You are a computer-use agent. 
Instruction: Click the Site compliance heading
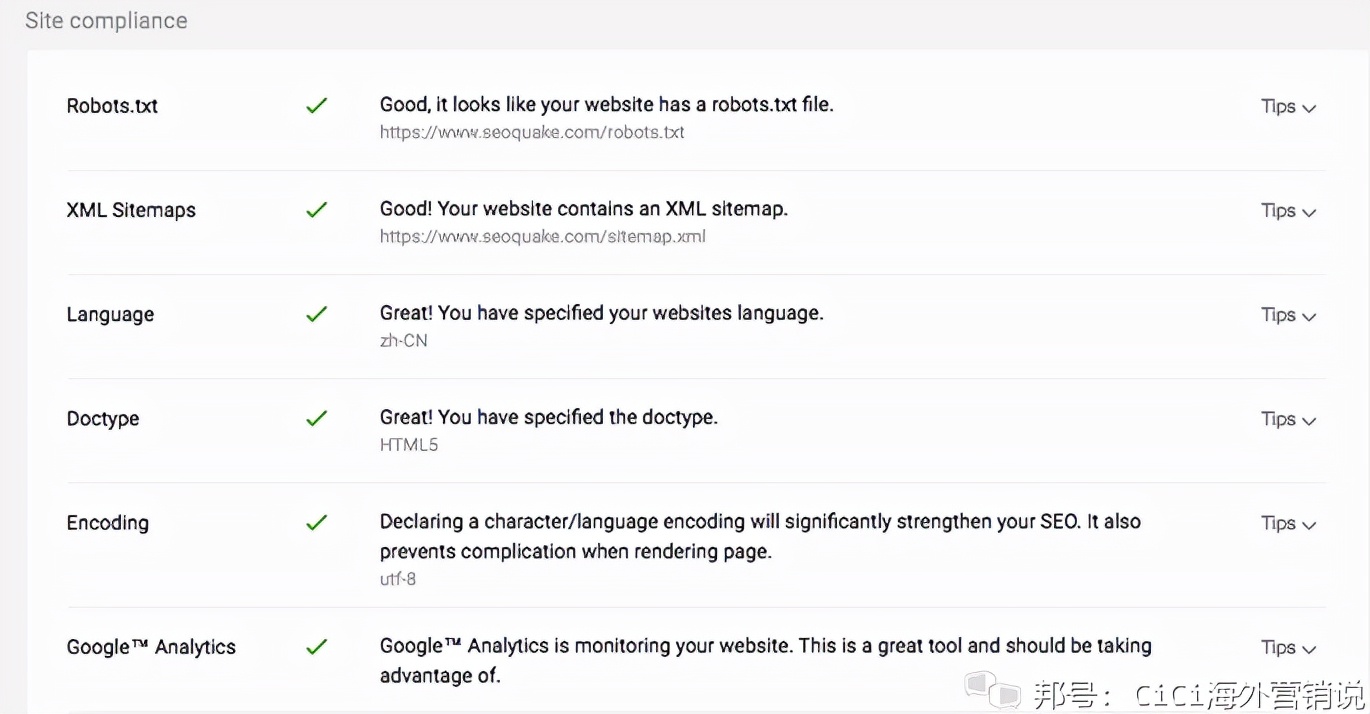(106, 21)
